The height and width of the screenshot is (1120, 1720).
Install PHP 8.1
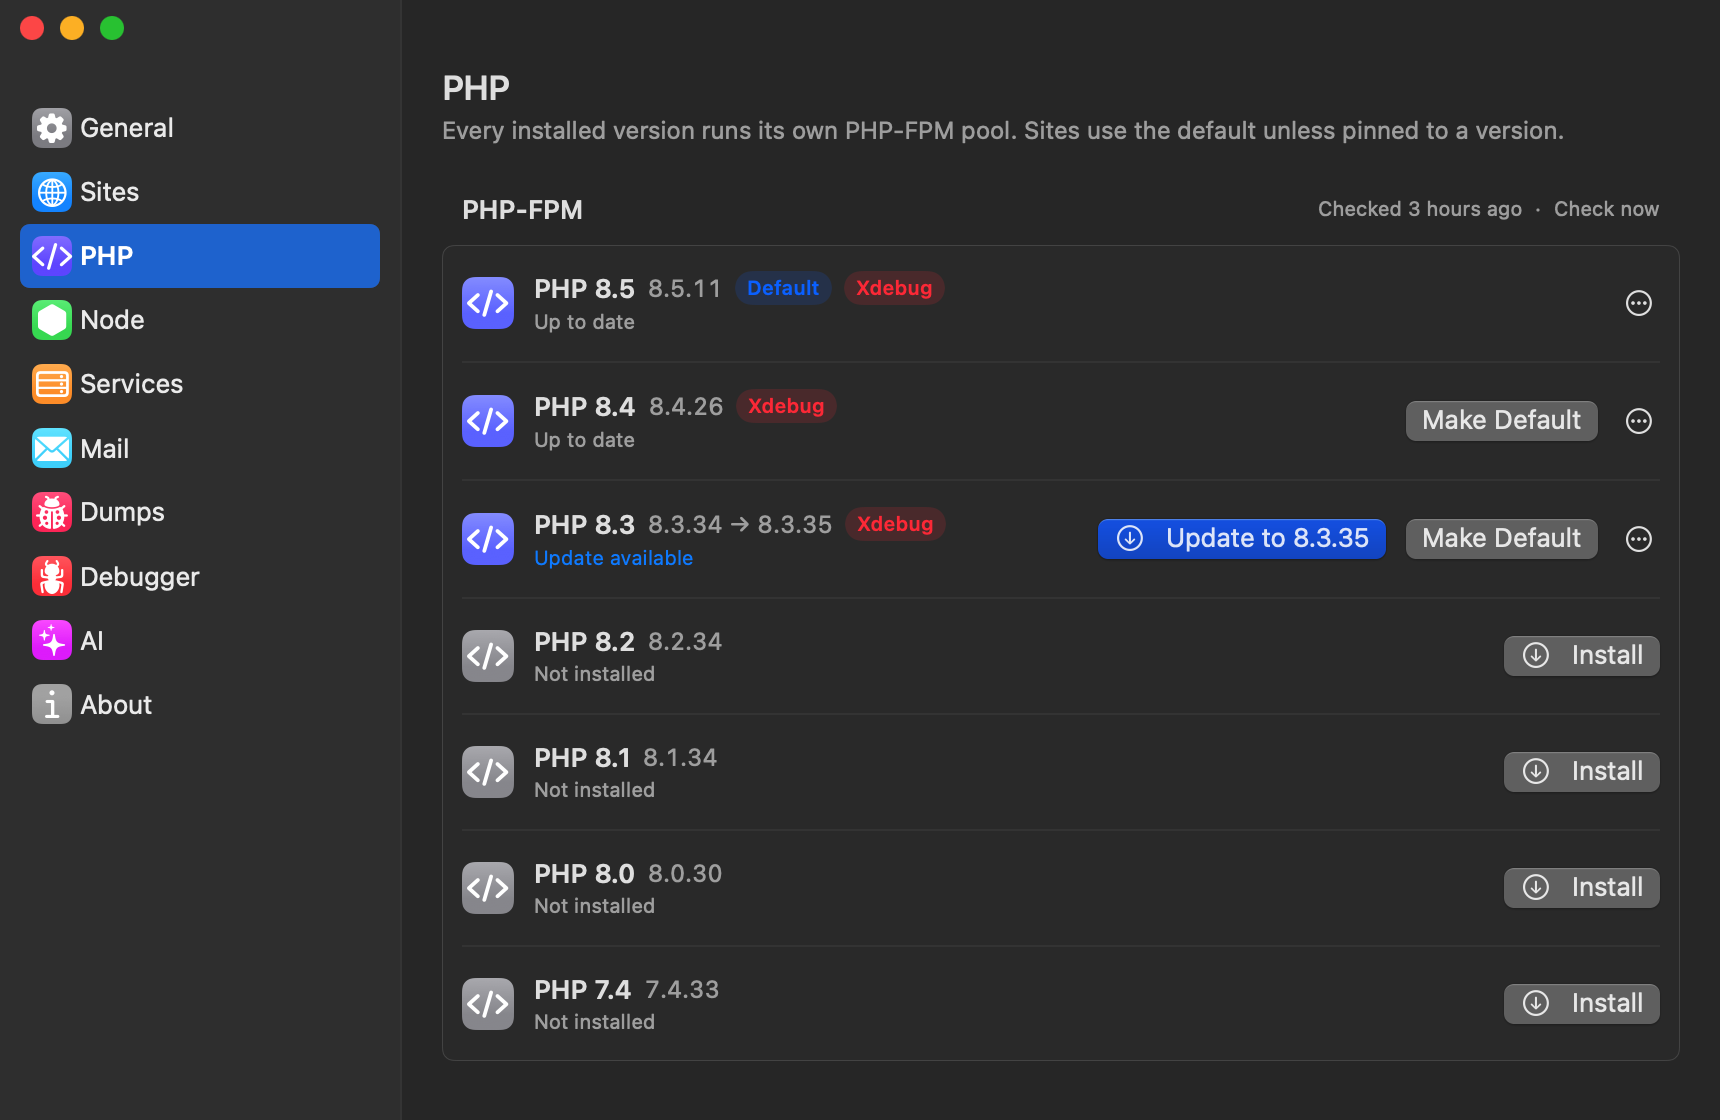coord(1582,772)
